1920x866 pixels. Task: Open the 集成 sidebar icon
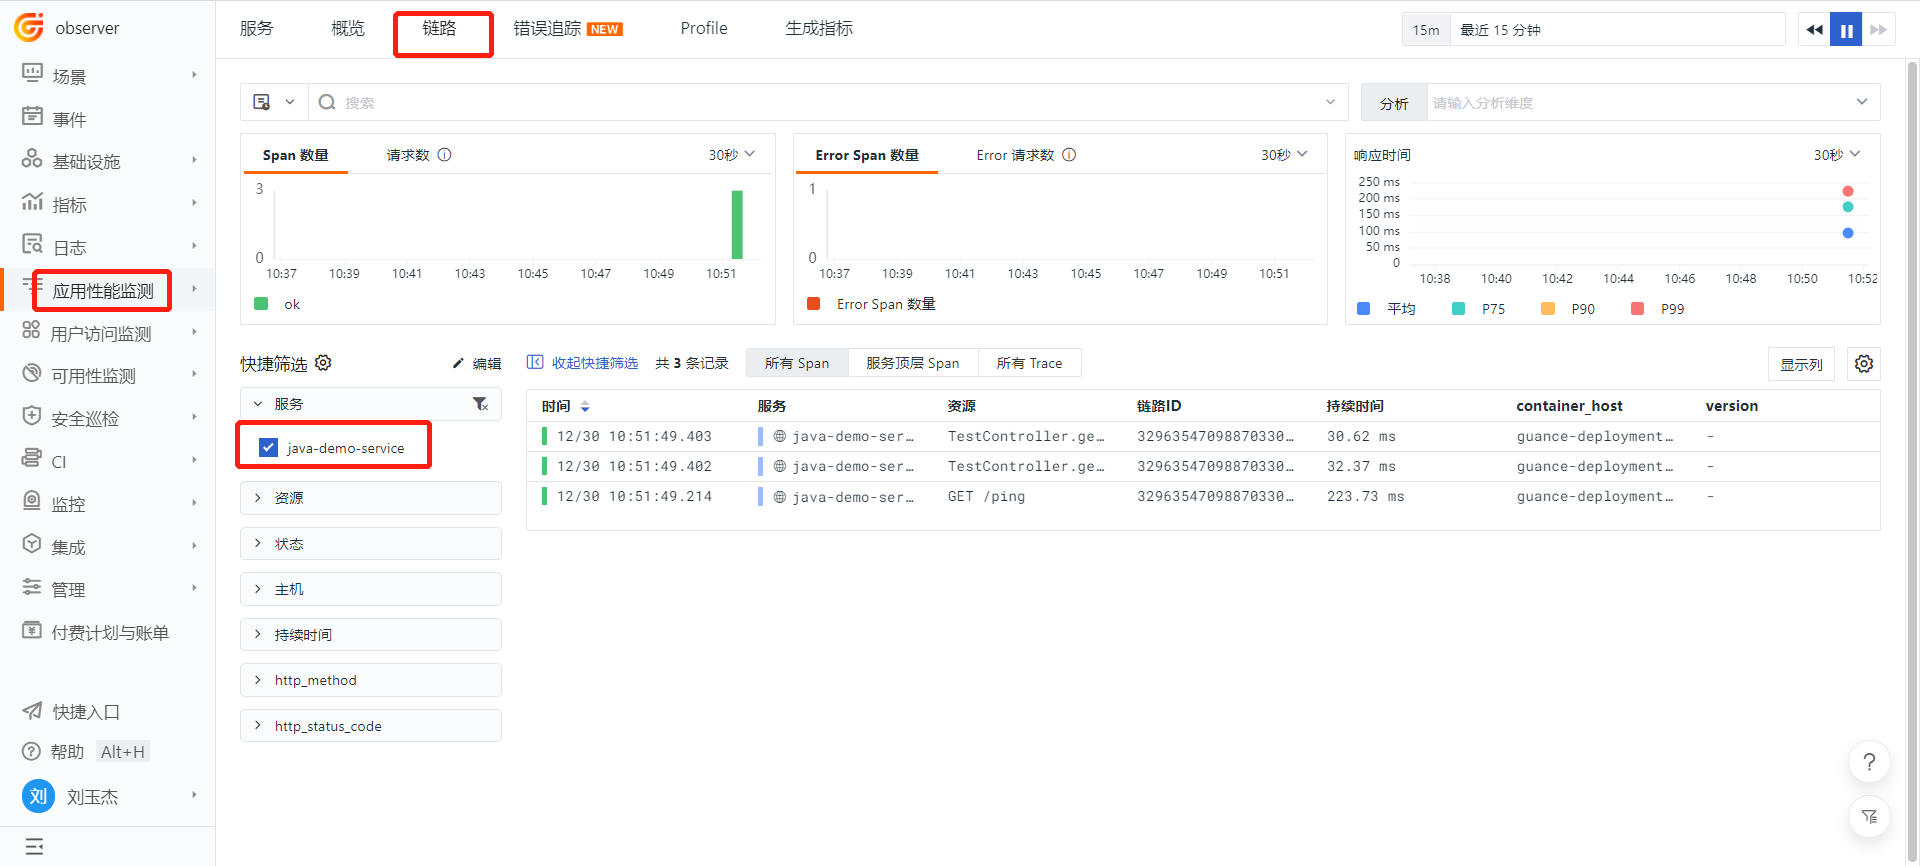tap(32, 545)
